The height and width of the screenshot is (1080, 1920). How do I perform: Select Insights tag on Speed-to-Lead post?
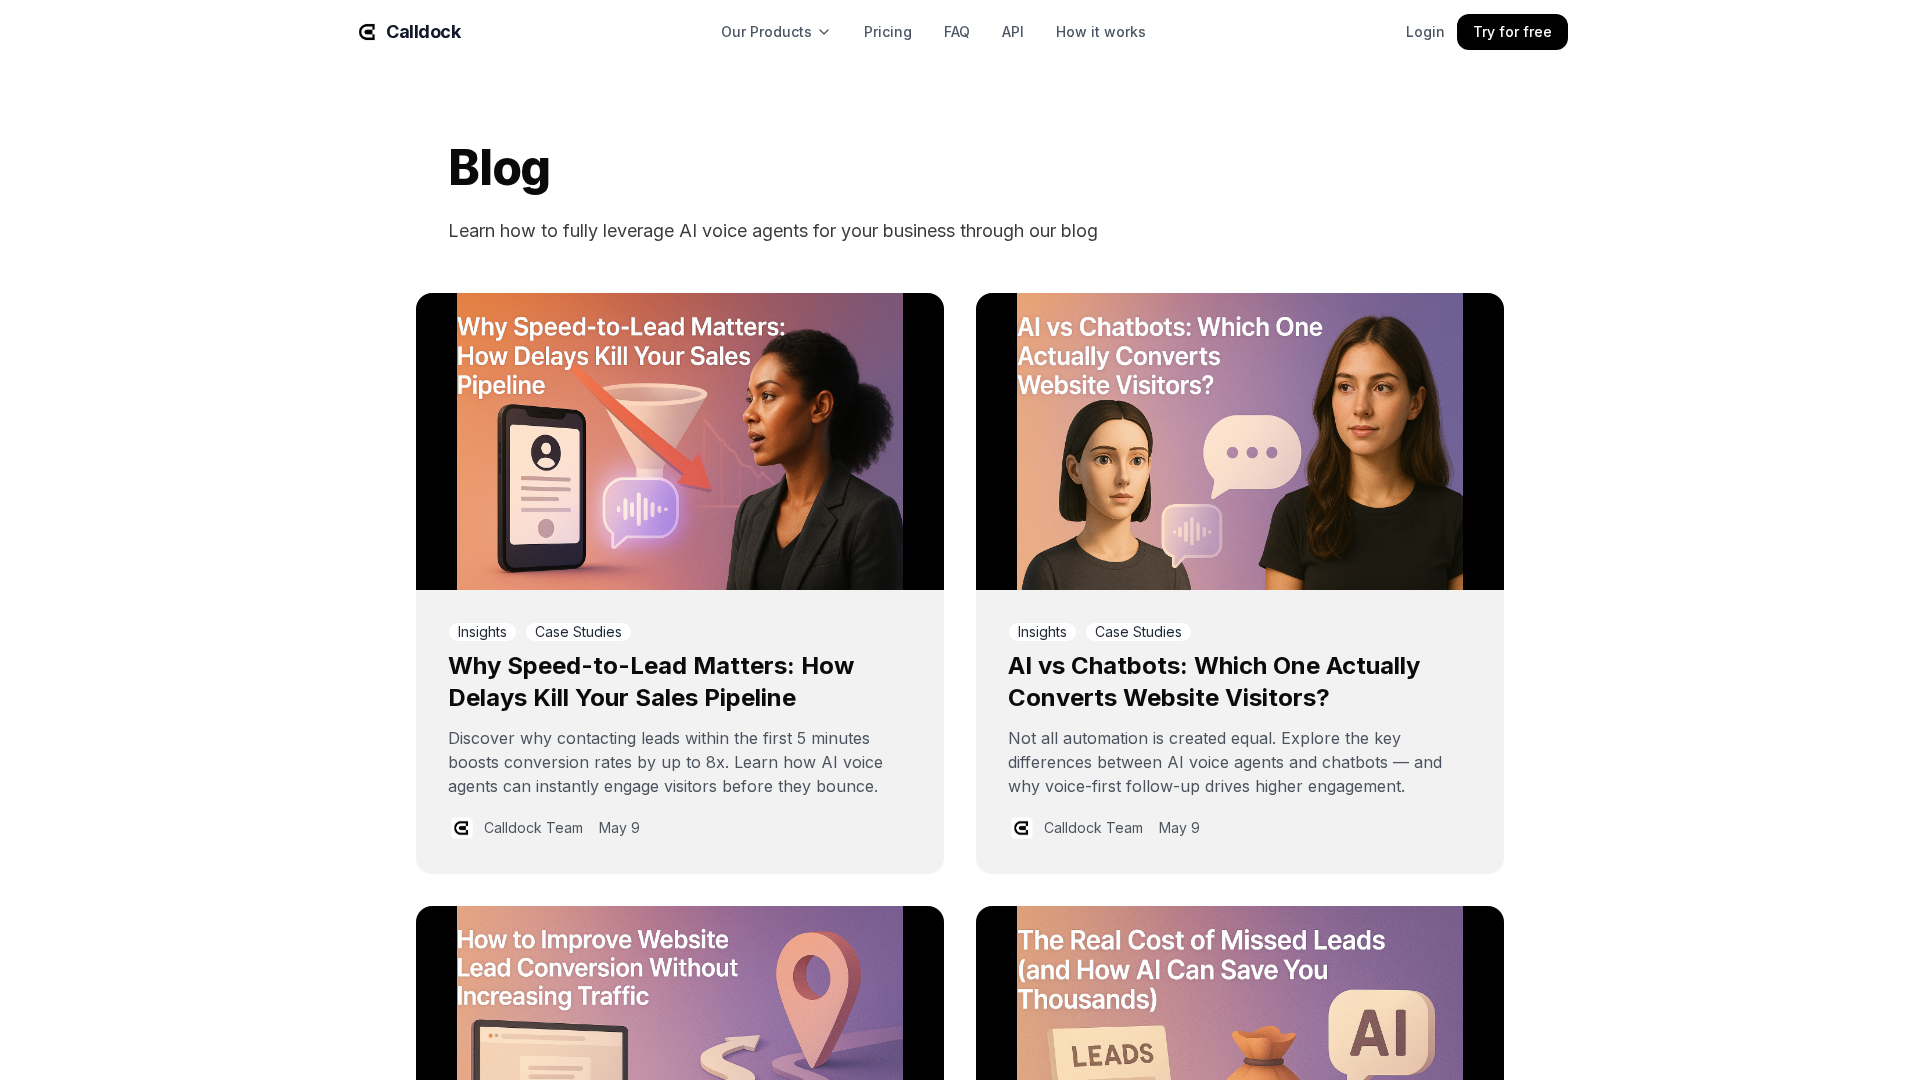[482, 632]
